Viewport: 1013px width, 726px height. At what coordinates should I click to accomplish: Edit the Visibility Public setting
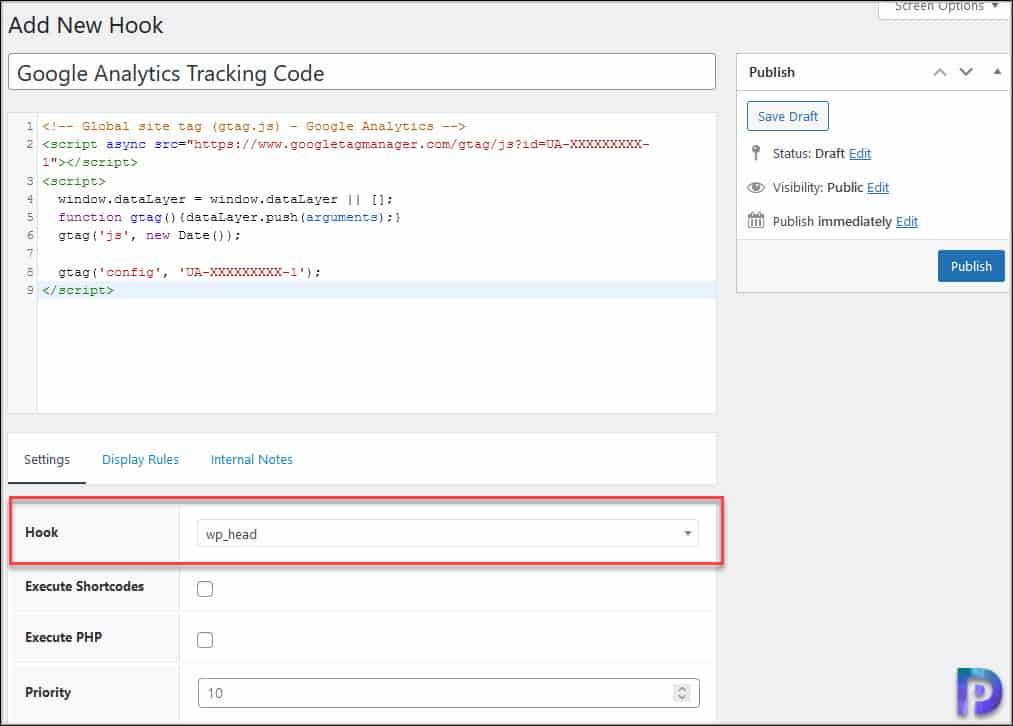pyautogui.click(x=877, y=187)
